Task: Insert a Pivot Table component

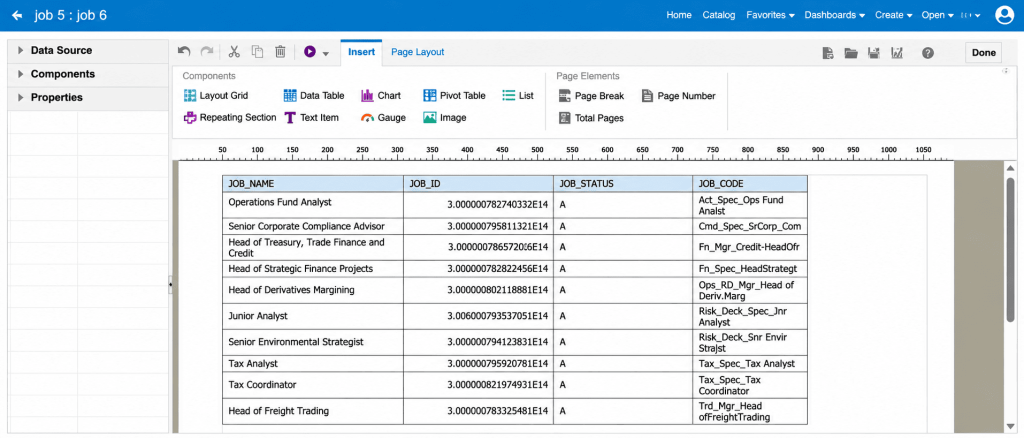Action: pyautogui.click(x=454, y=95)
